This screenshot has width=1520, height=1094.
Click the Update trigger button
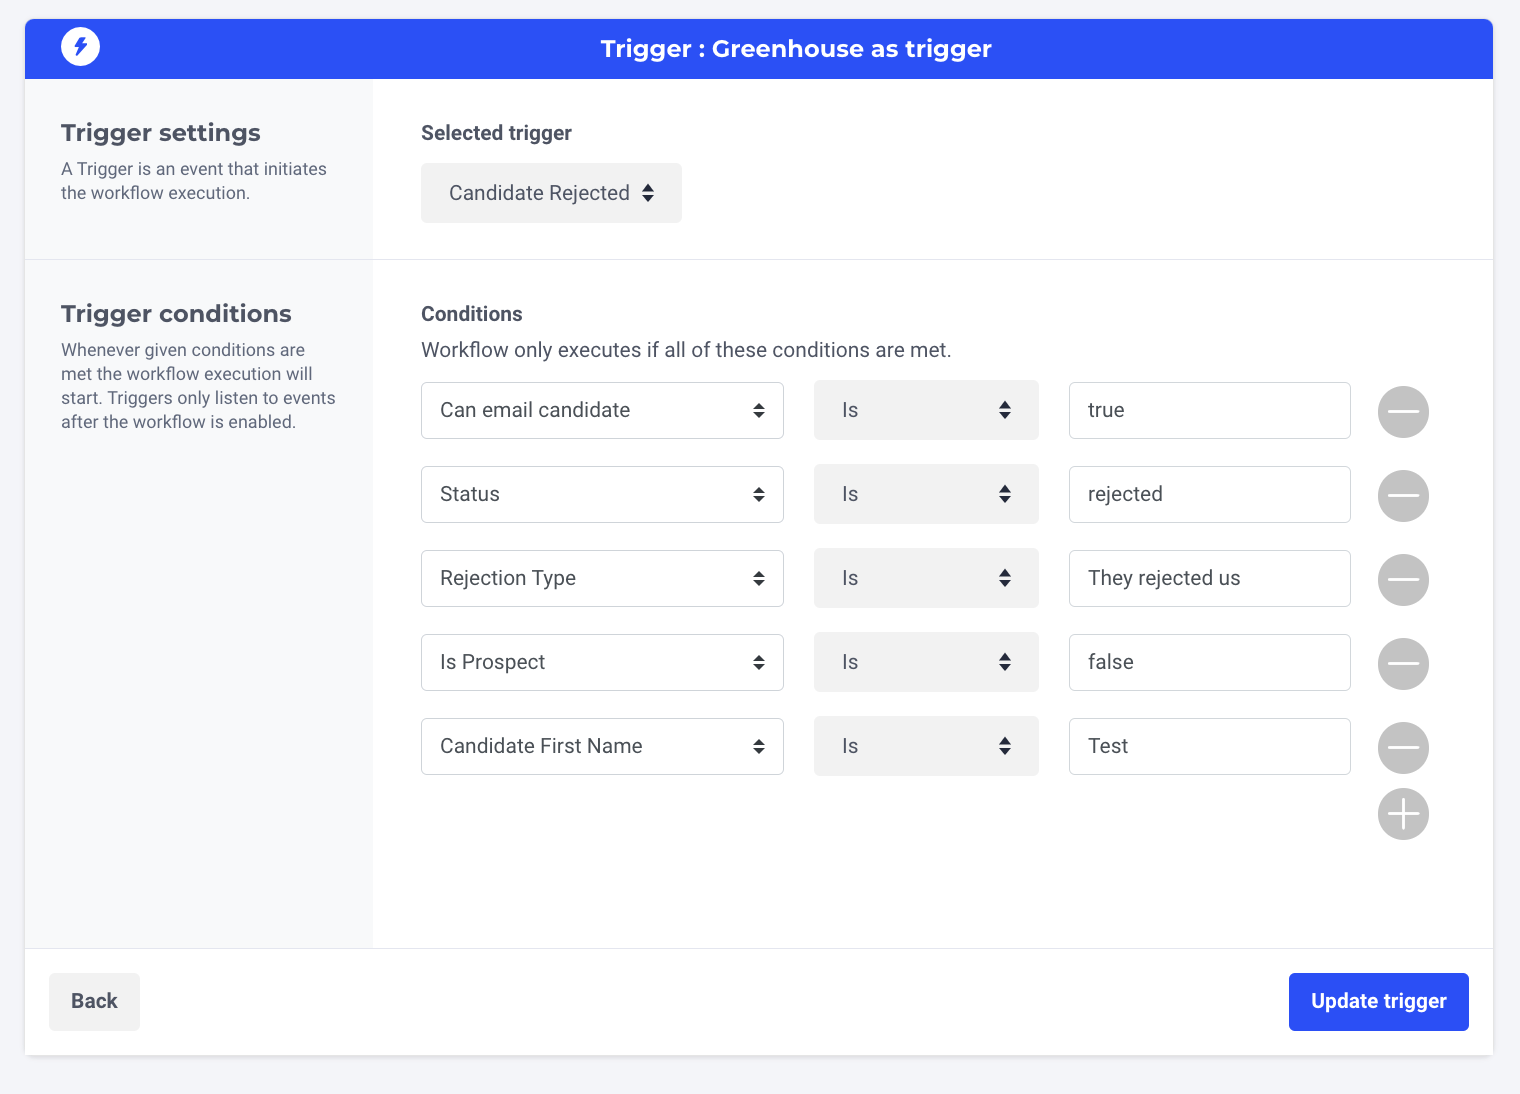click(1378, 1001)
